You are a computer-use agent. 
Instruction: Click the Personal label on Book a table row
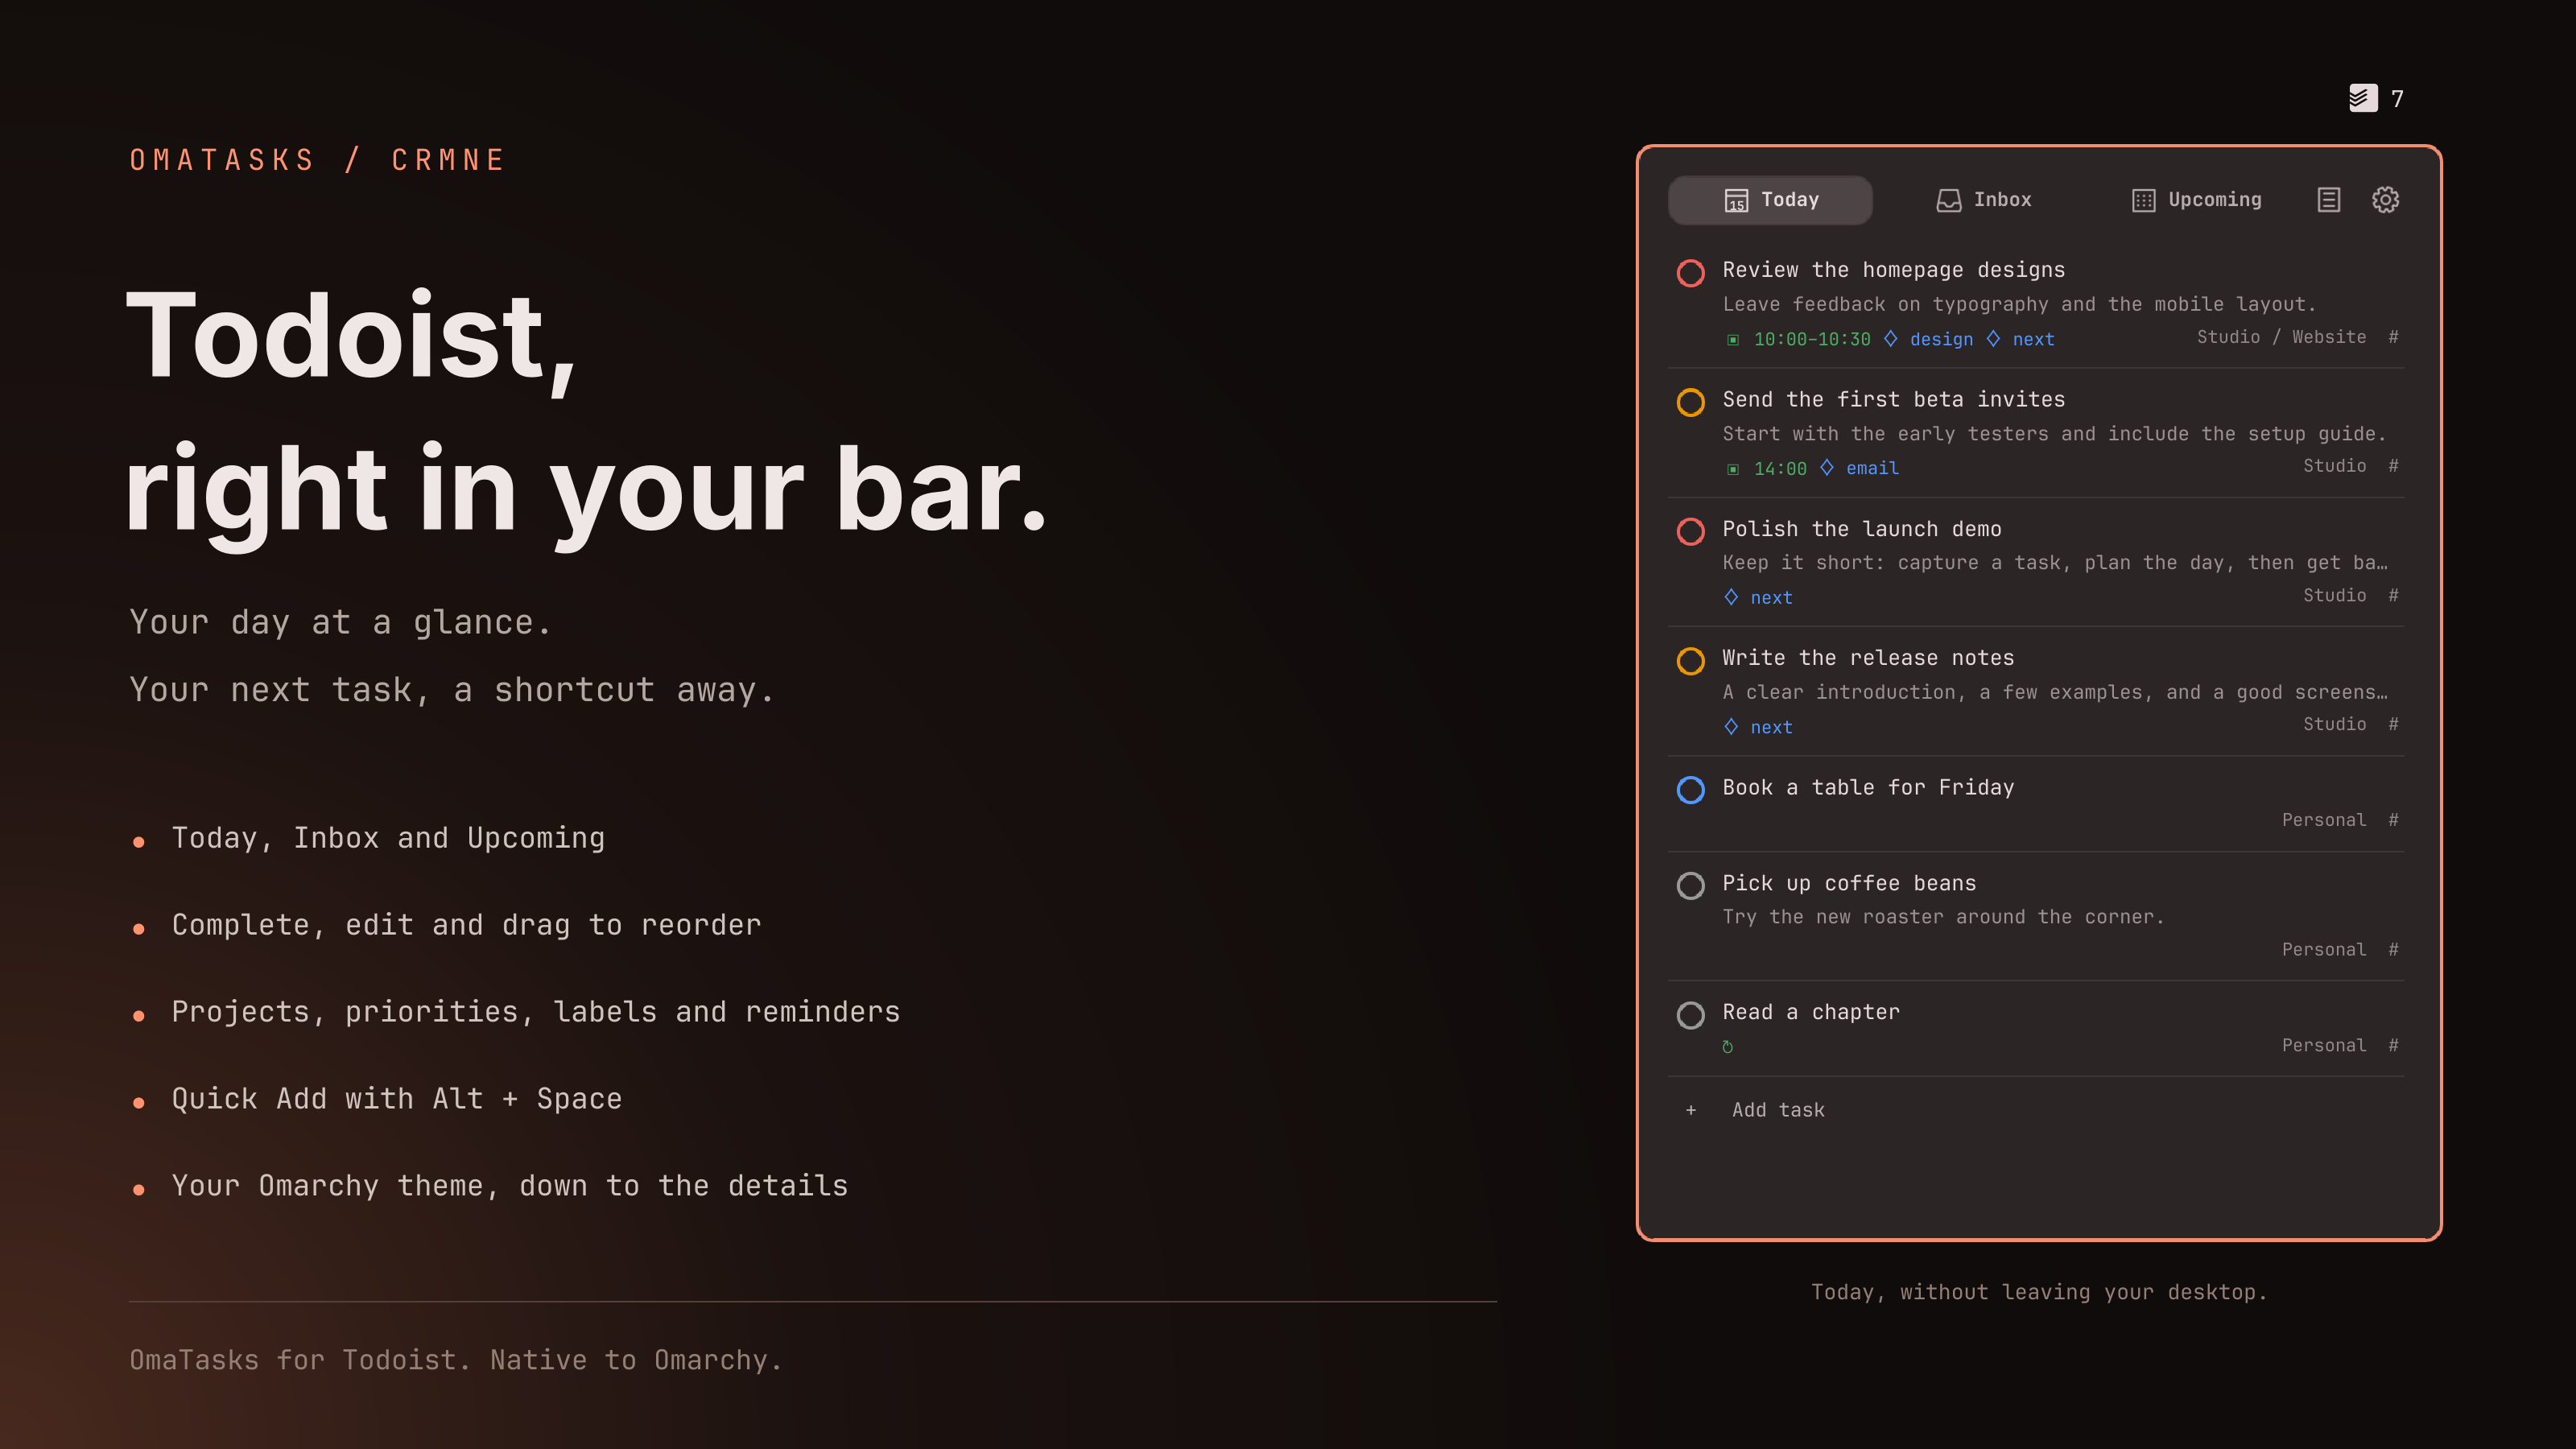(x=2324, y=820)
